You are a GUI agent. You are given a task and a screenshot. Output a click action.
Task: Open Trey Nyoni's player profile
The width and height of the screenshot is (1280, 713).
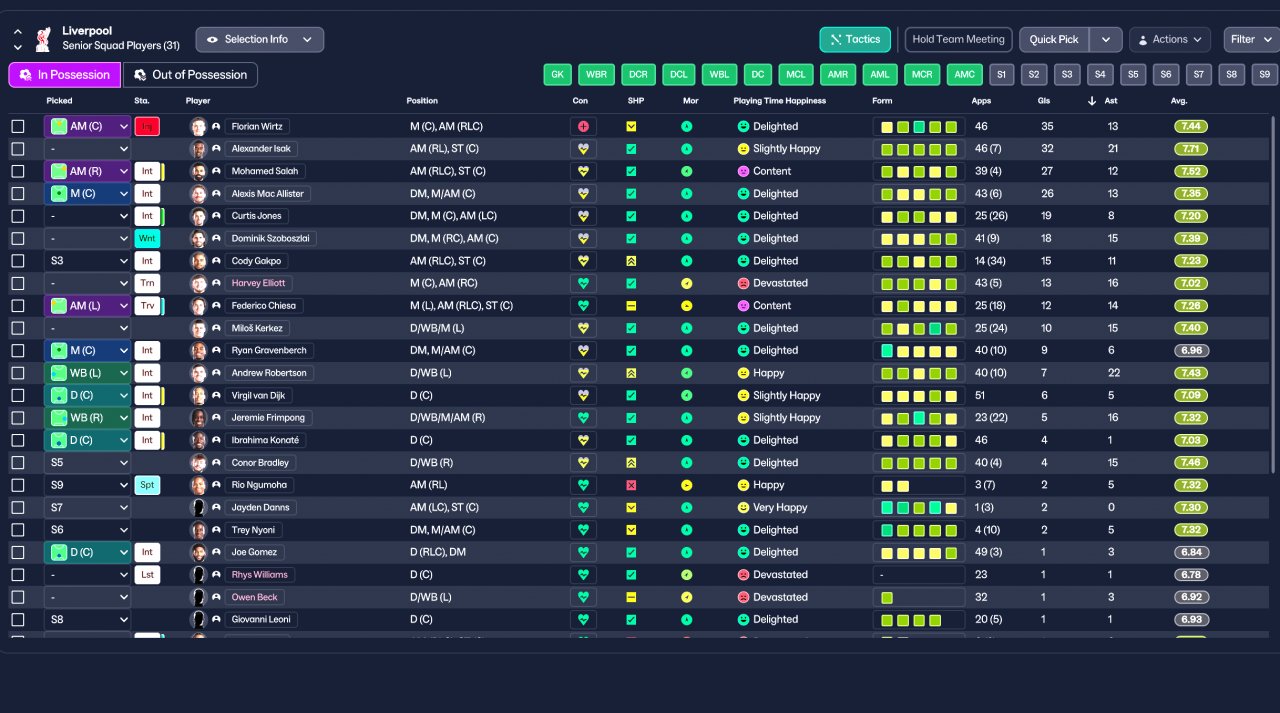(x=253, y=530)
